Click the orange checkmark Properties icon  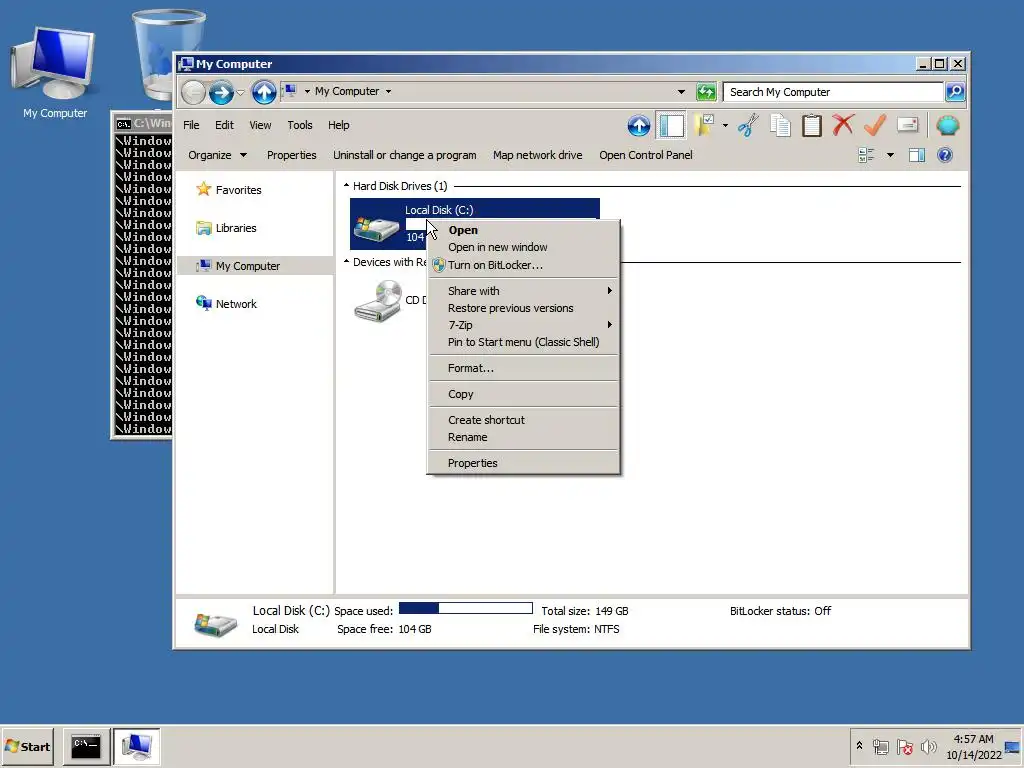875,125
